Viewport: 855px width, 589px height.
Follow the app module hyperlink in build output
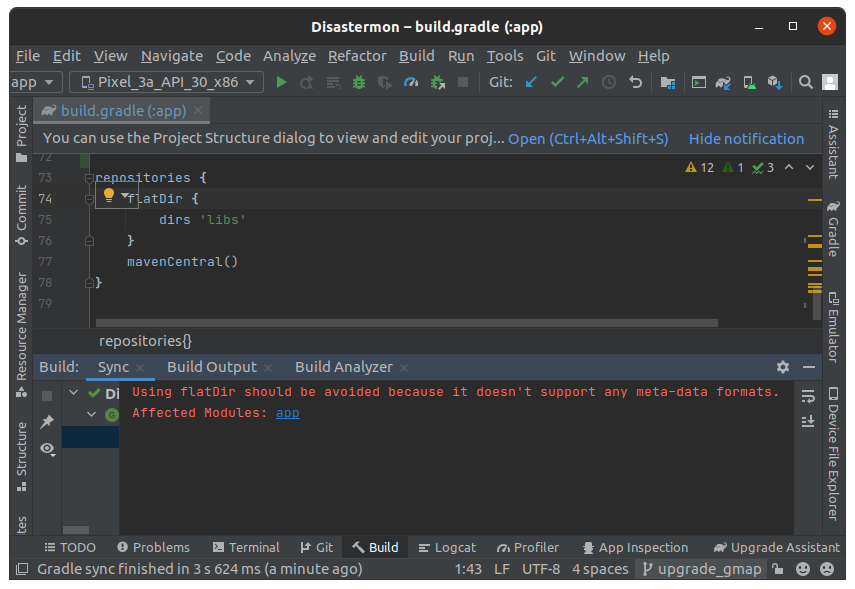click(x=287, y=413)
